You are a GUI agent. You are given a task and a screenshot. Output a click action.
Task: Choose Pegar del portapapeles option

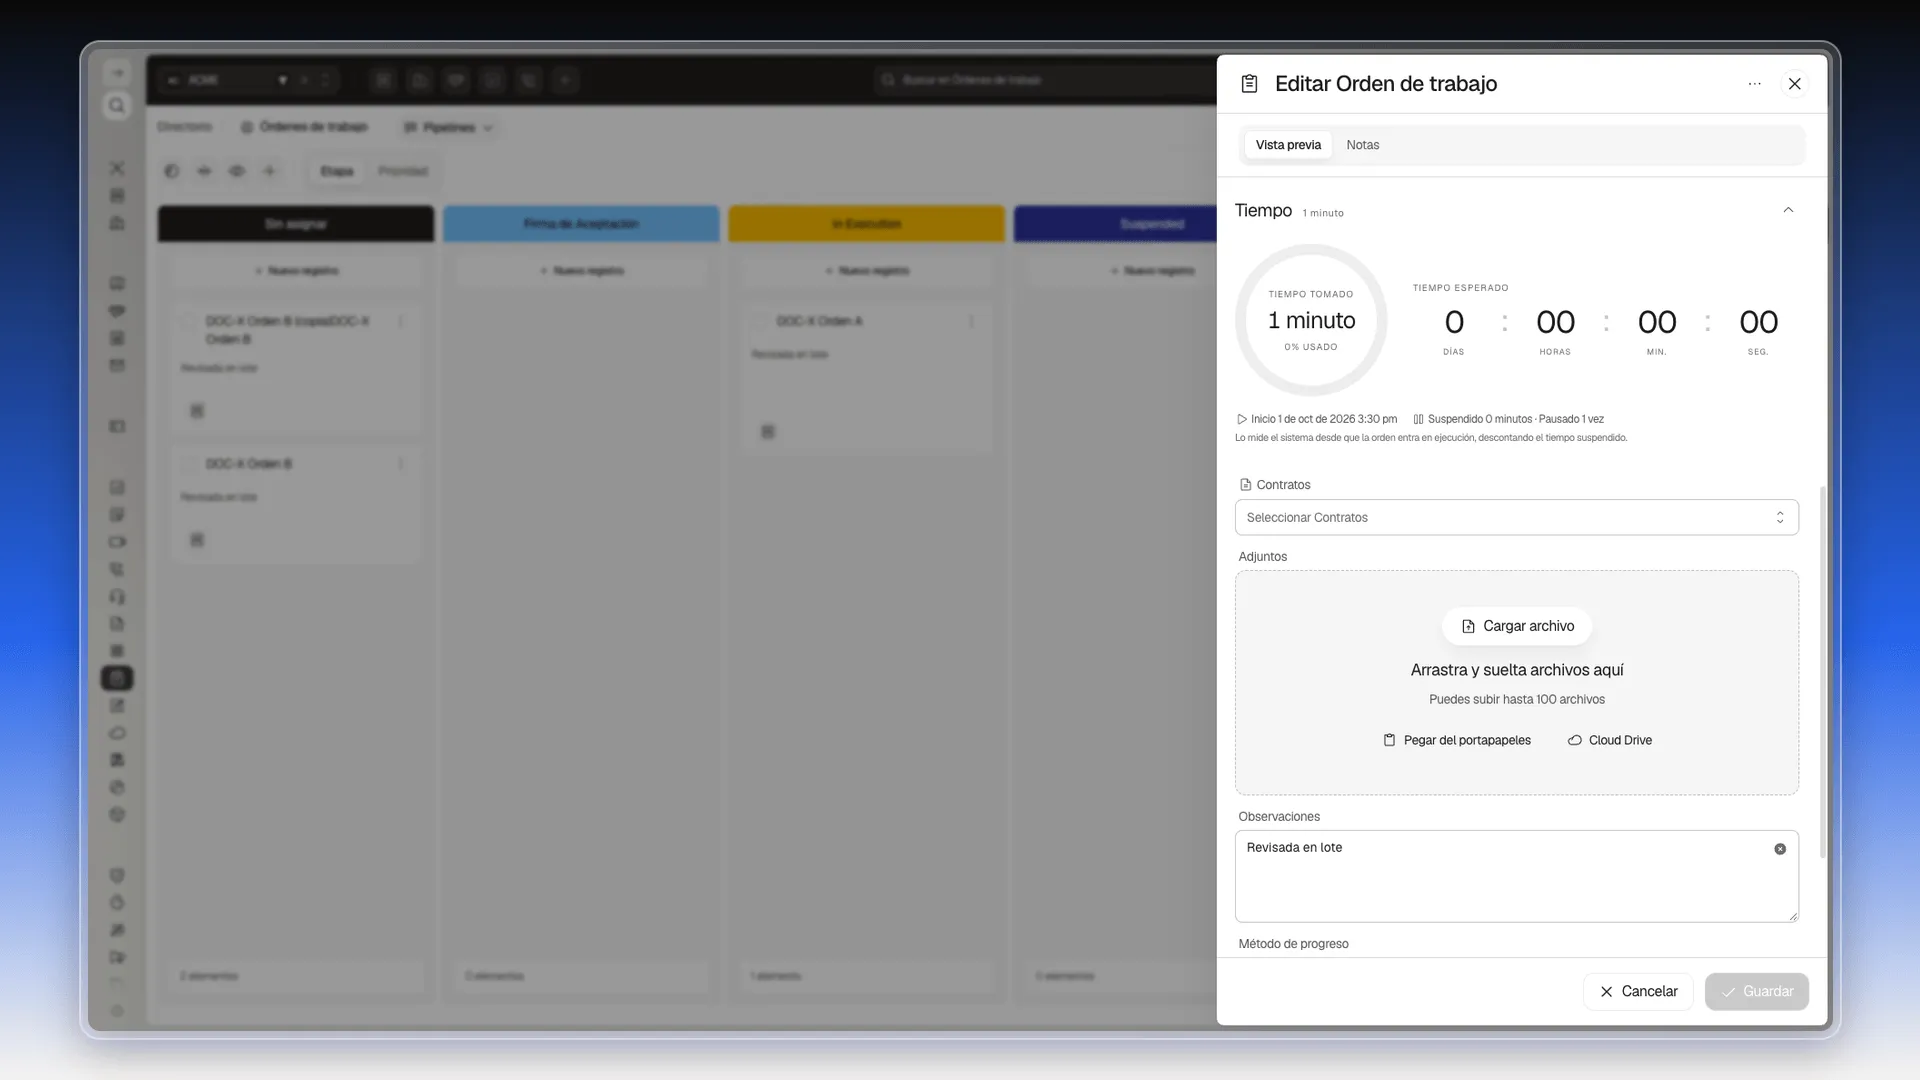[x=1457, y=740]
